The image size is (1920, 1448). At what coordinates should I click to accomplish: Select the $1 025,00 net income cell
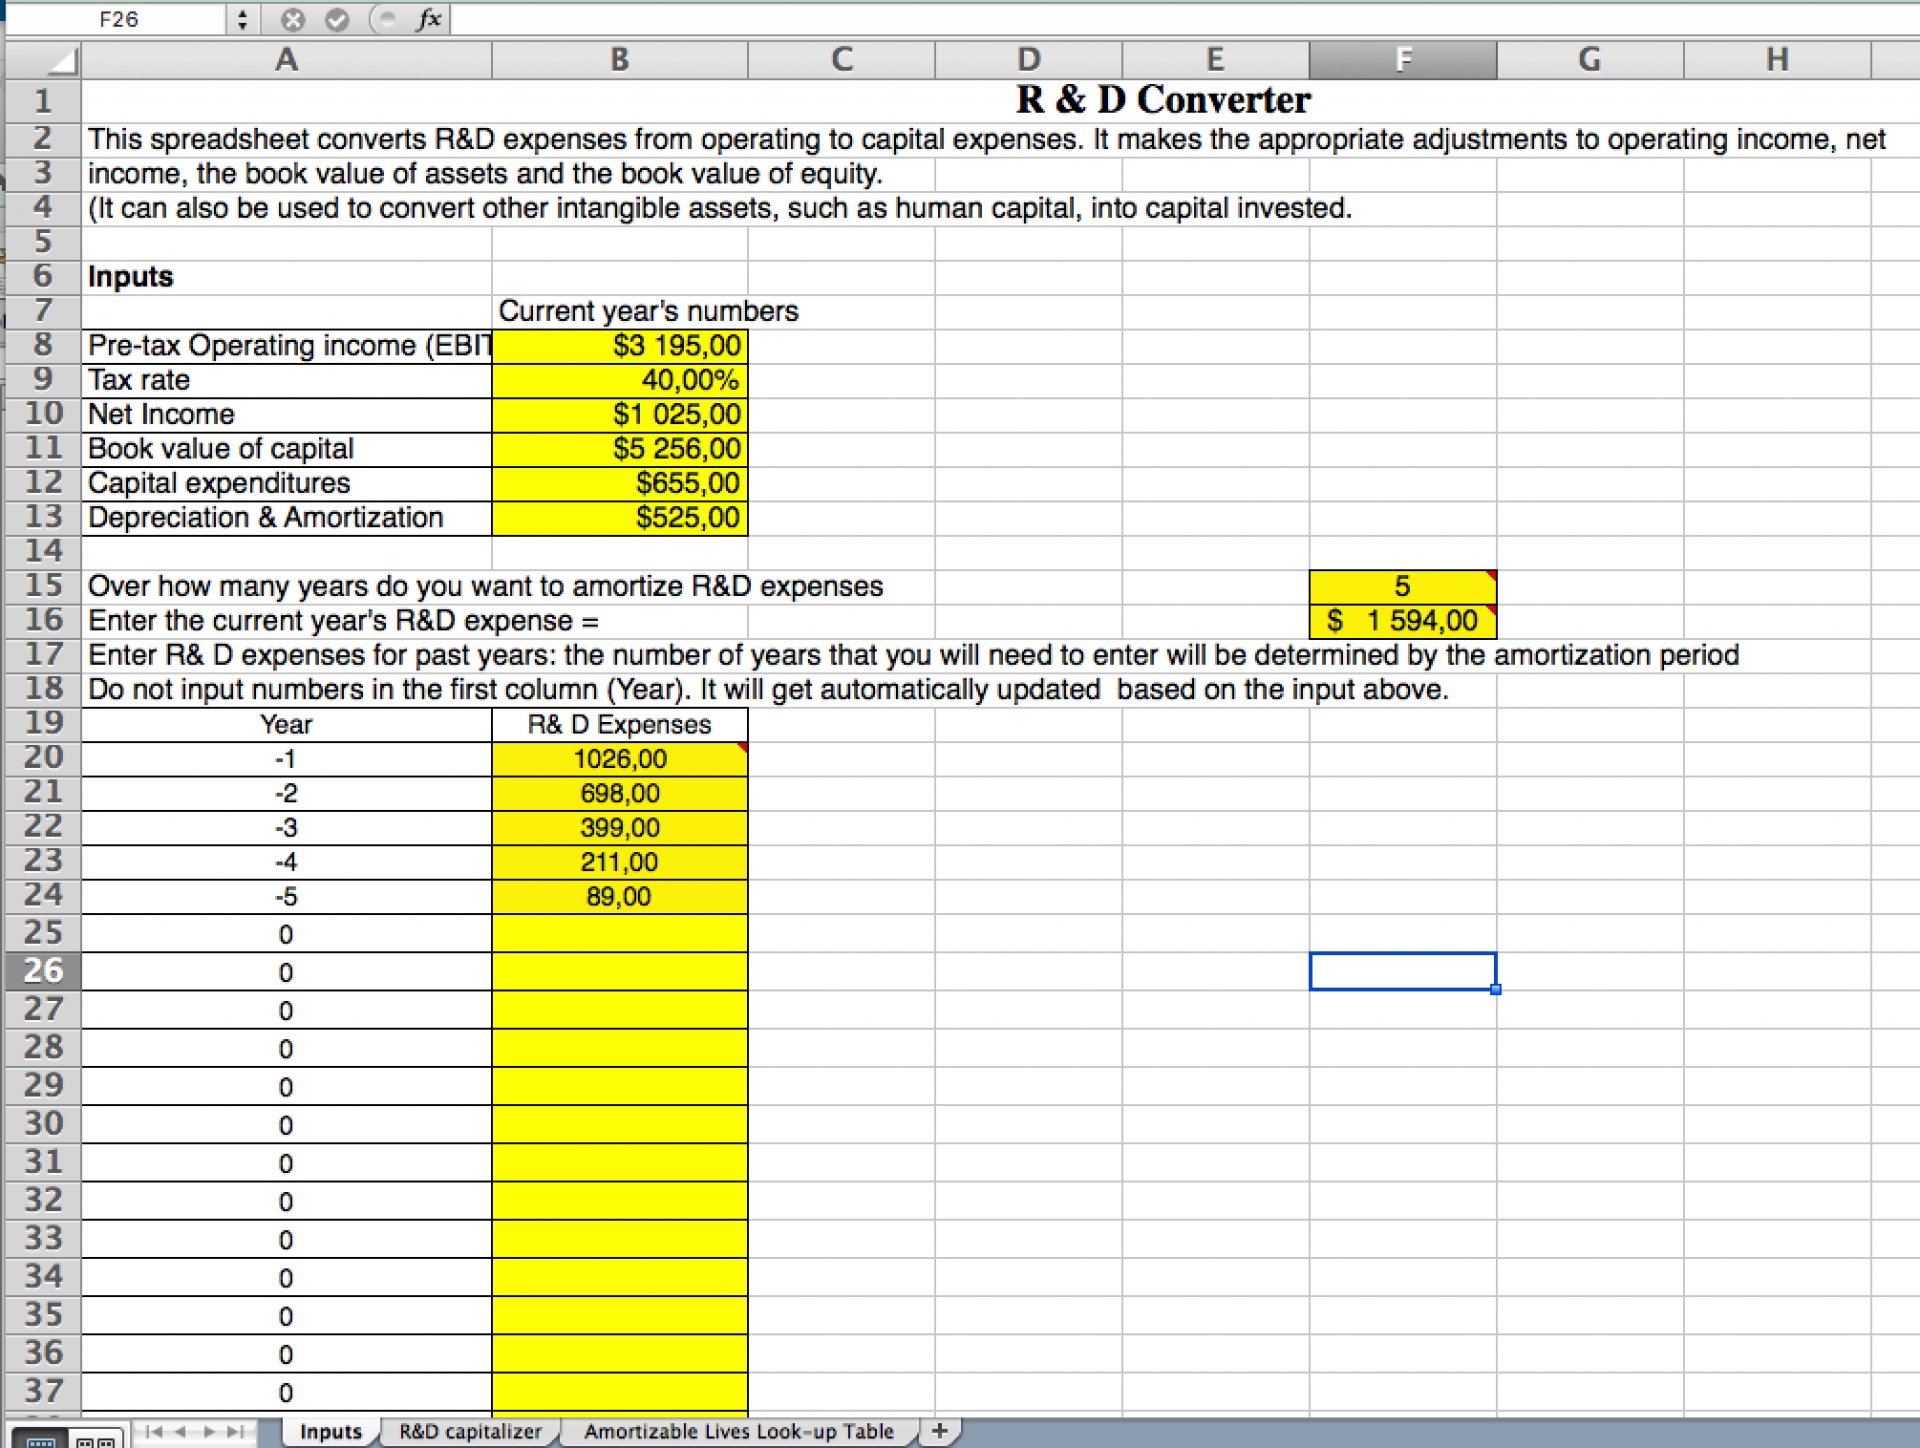click(x=619, y=415)
